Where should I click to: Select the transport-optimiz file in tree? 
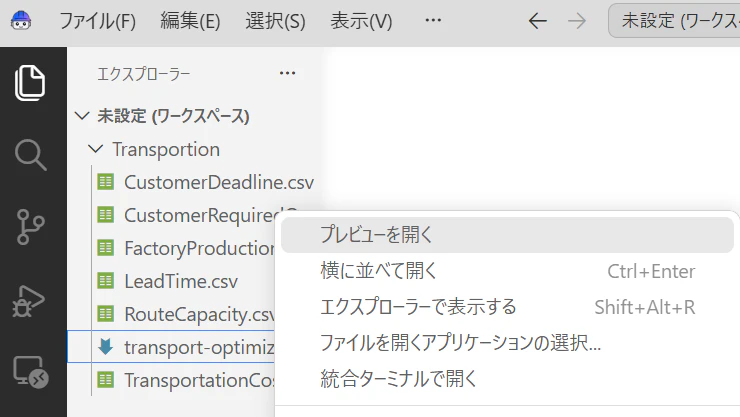(x=200, y=347)
